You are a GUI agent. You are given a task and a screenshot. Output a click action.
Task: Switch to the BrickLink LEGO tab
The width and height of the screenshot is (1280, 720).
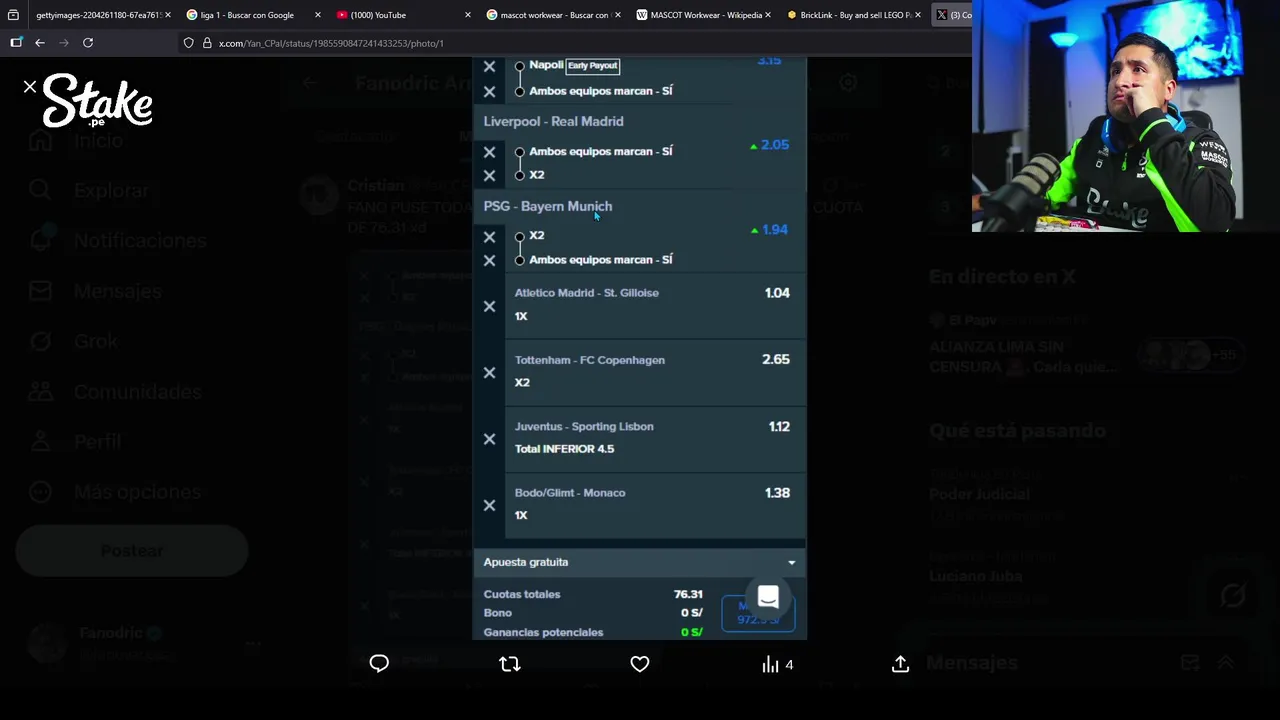point(852,15)
